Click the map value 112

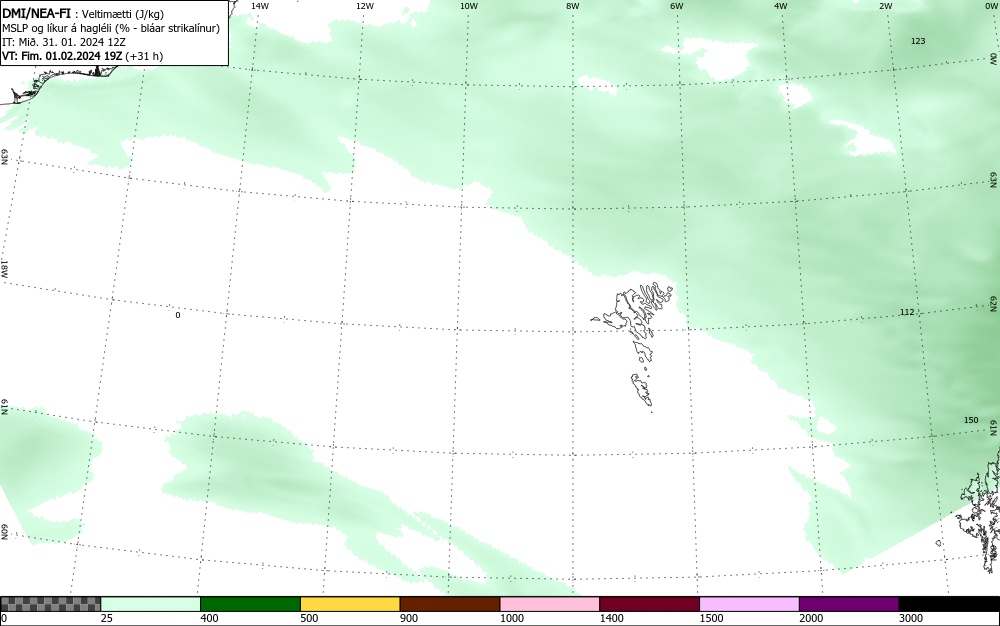(x=907, y=312)
